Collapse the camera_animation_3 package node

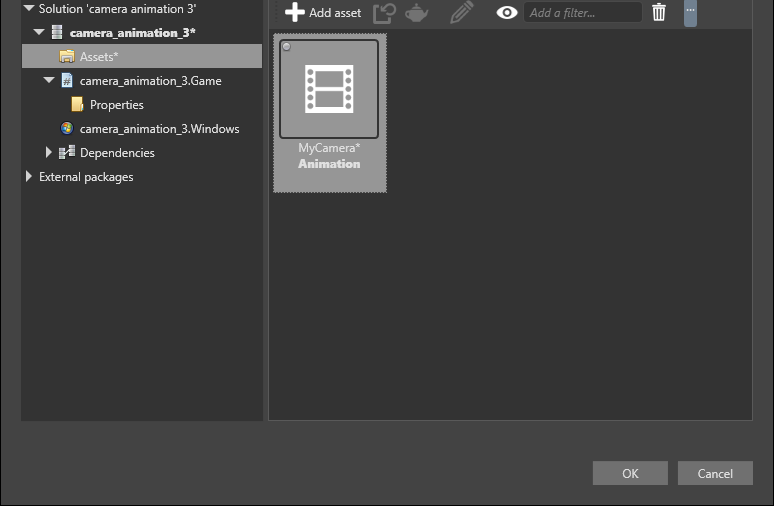(39, 33)
